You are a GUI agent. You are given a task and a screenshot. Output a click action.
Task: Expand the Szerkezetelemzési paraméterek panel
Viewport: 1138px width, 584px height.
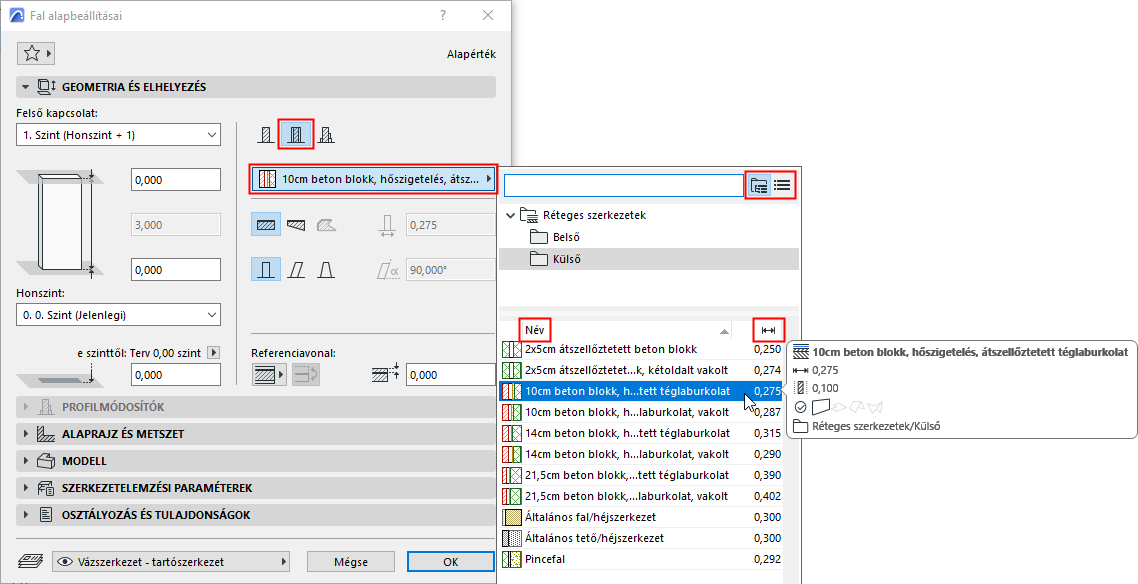[26, 488]
